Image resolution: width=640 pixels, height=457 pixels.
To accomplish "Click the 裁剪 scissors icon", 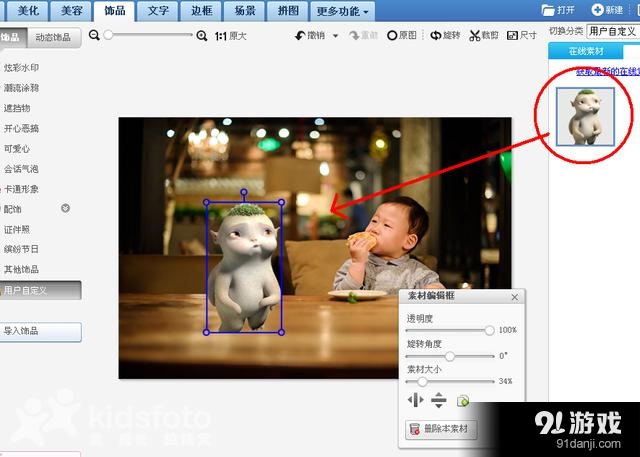I will pos(474,36).
